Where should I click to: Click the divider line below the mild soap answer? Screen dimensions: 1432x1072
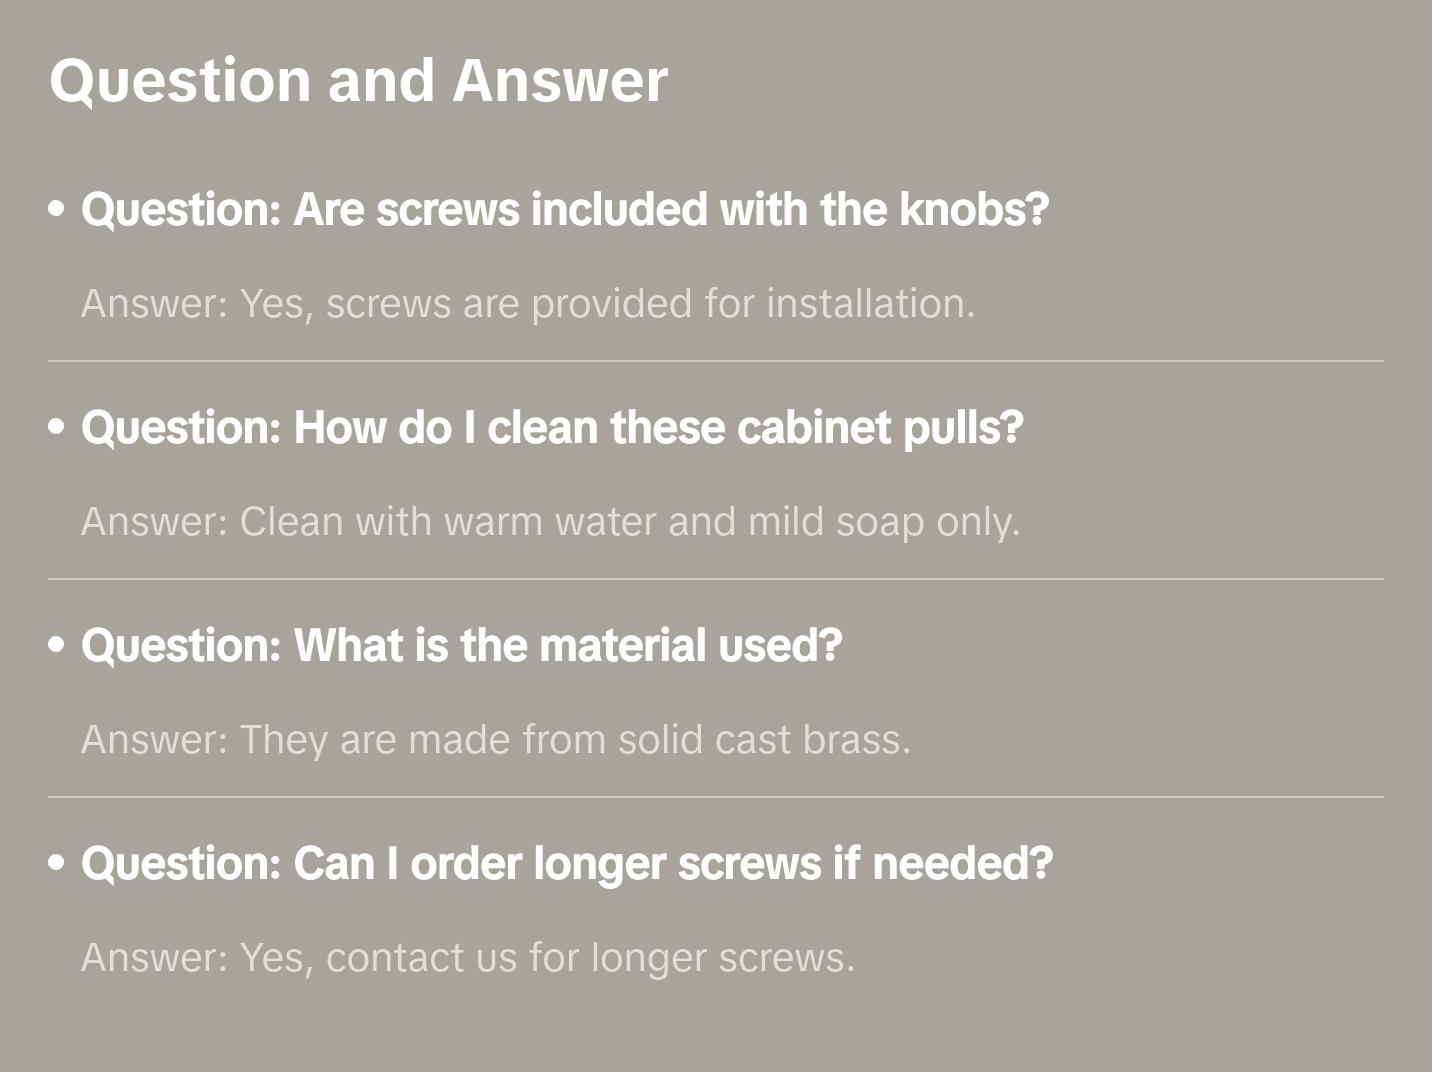point(716,579)
